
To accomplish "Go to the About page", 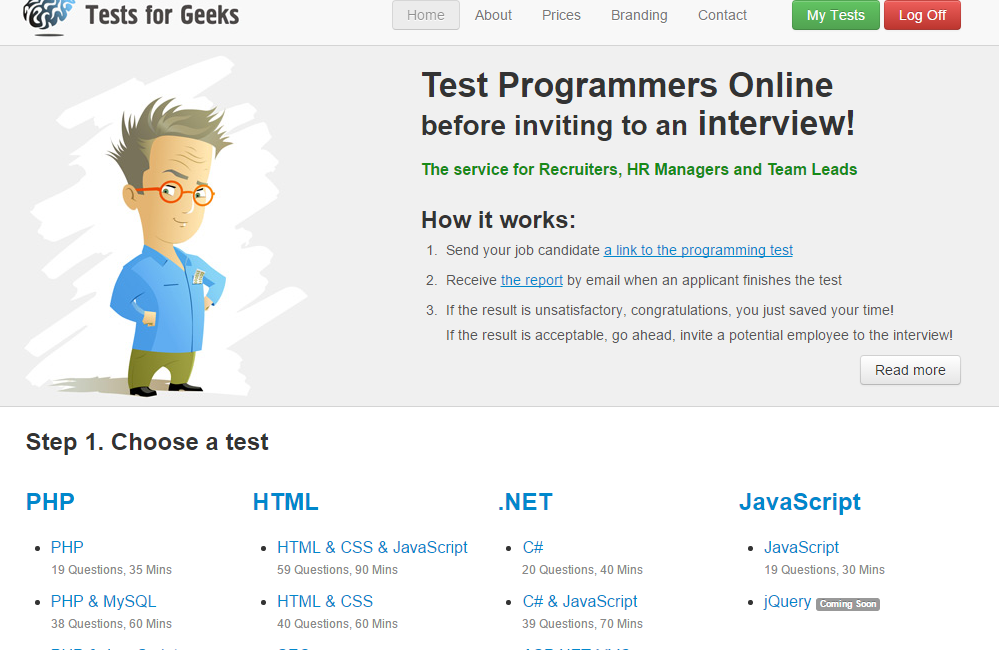I will pos(493,15).
